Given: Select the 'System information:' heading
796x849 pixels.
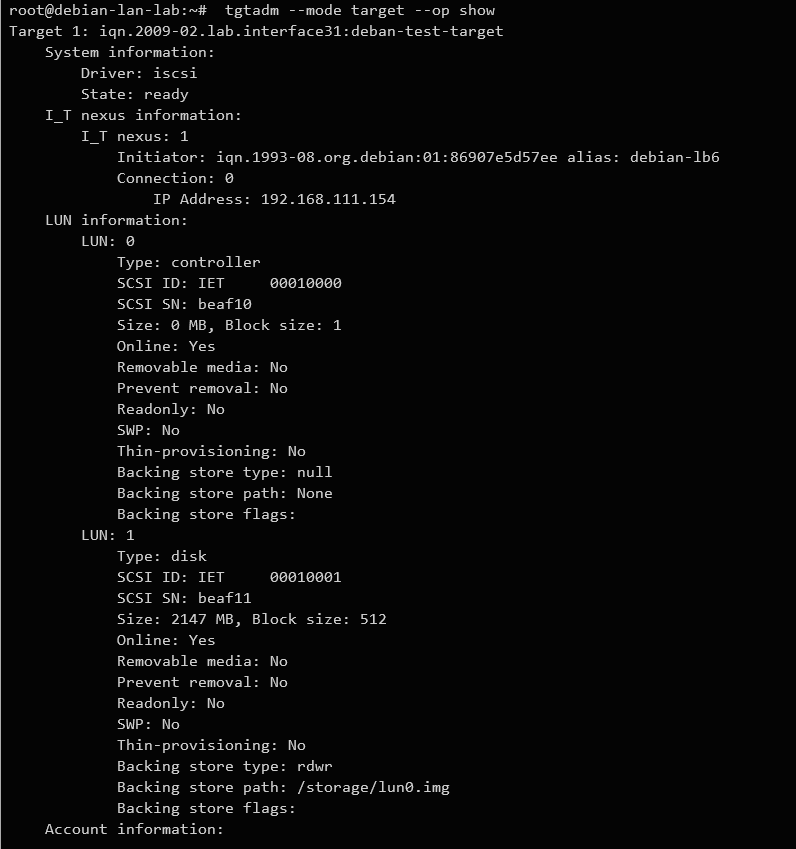Looking at the screenshot, I should click(129, 52).
